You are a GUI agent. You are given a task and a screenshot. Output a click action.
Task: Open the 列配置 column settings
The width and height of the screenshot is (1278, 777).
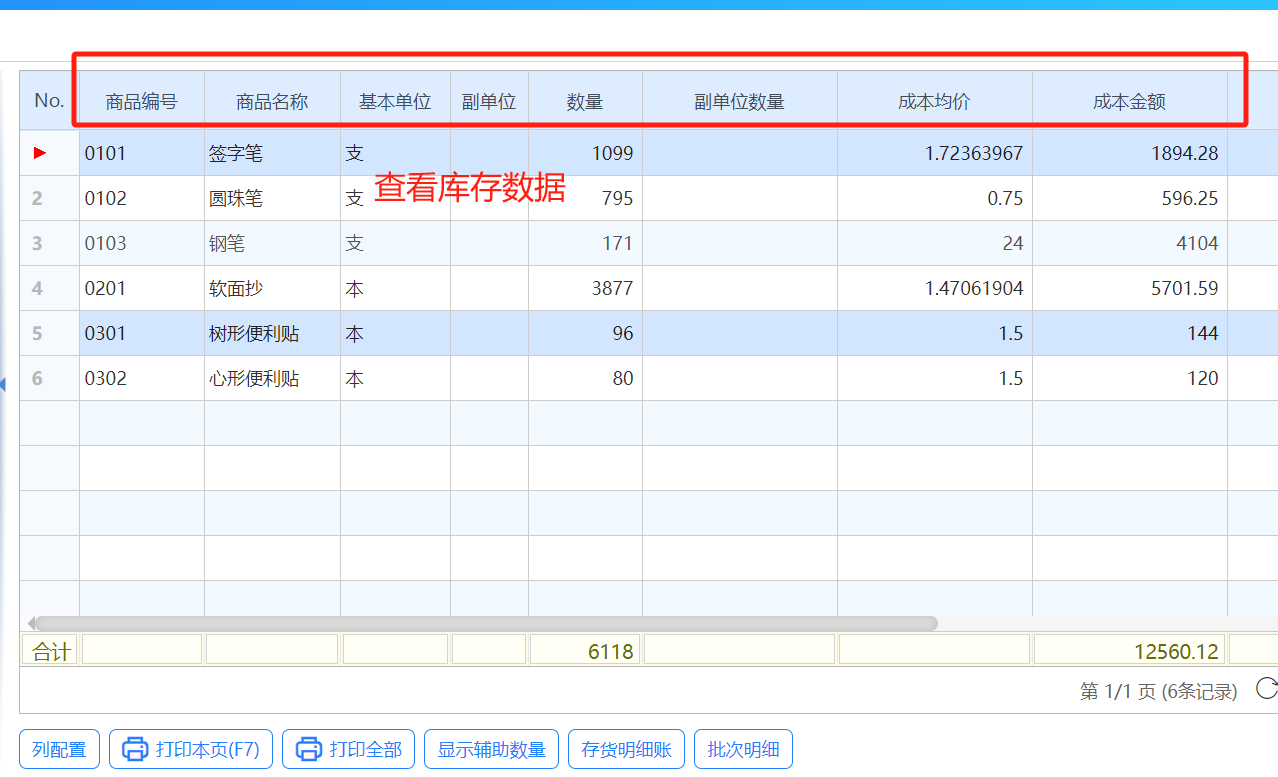59,749
